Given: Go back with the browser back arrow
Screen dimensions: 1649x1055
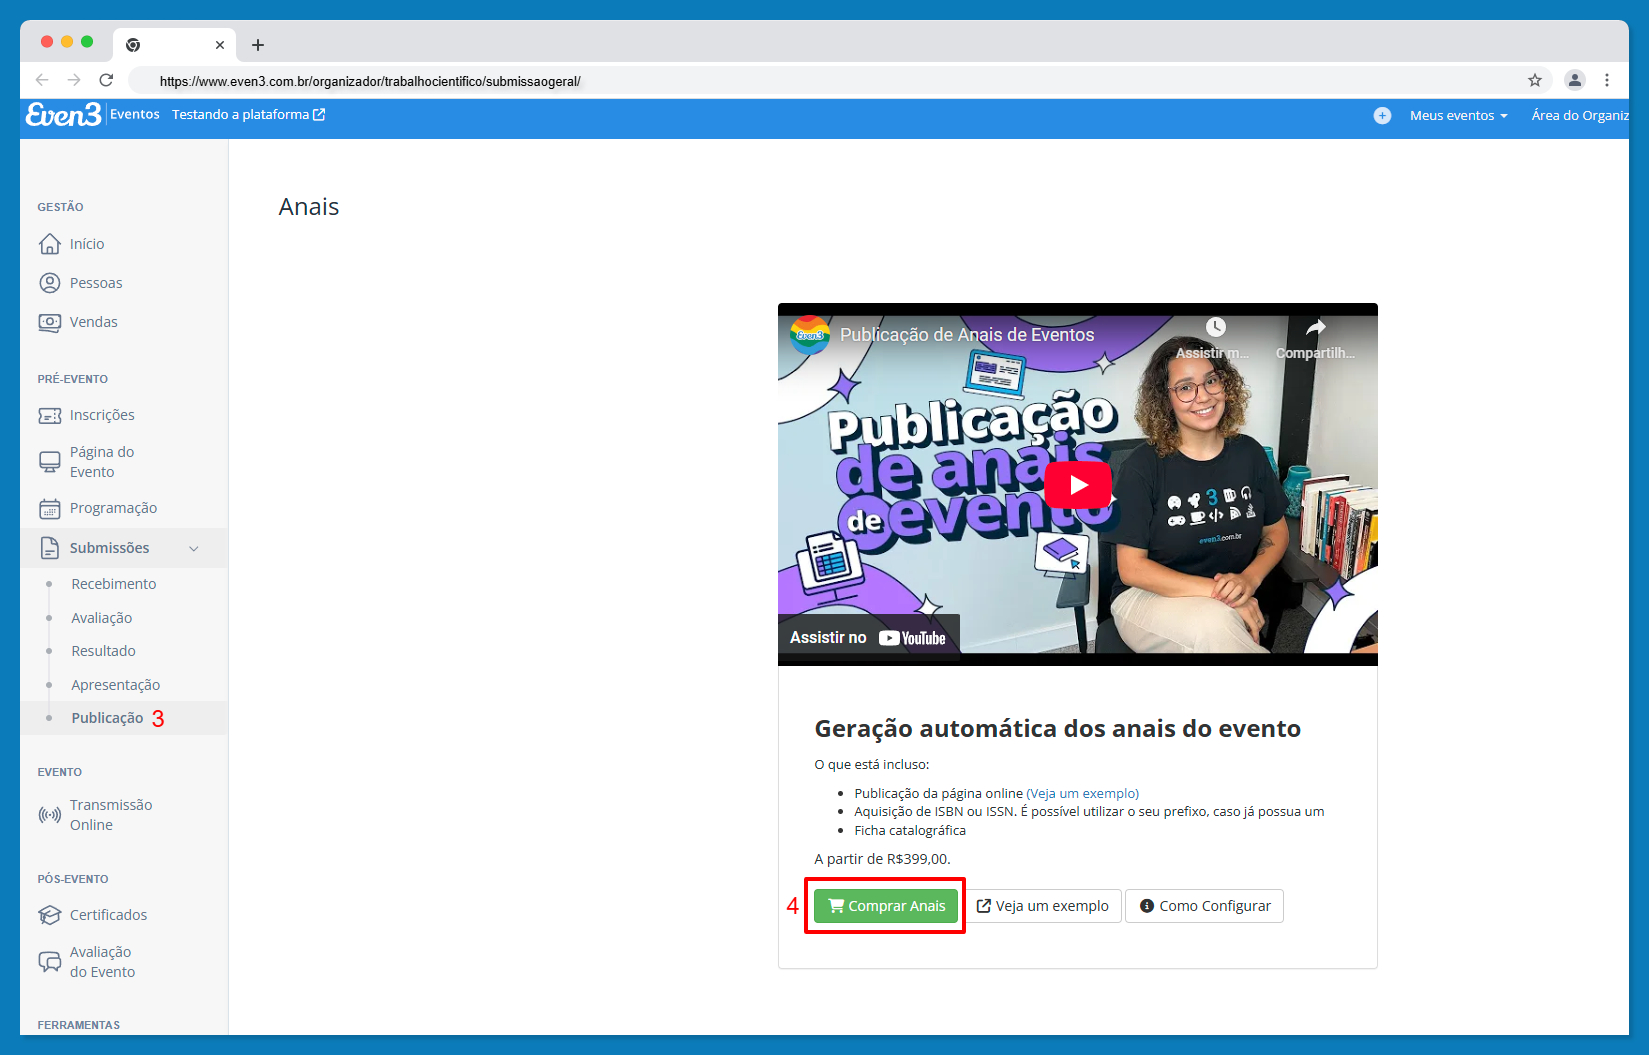Looking at the screenshot, I should 42,80.
